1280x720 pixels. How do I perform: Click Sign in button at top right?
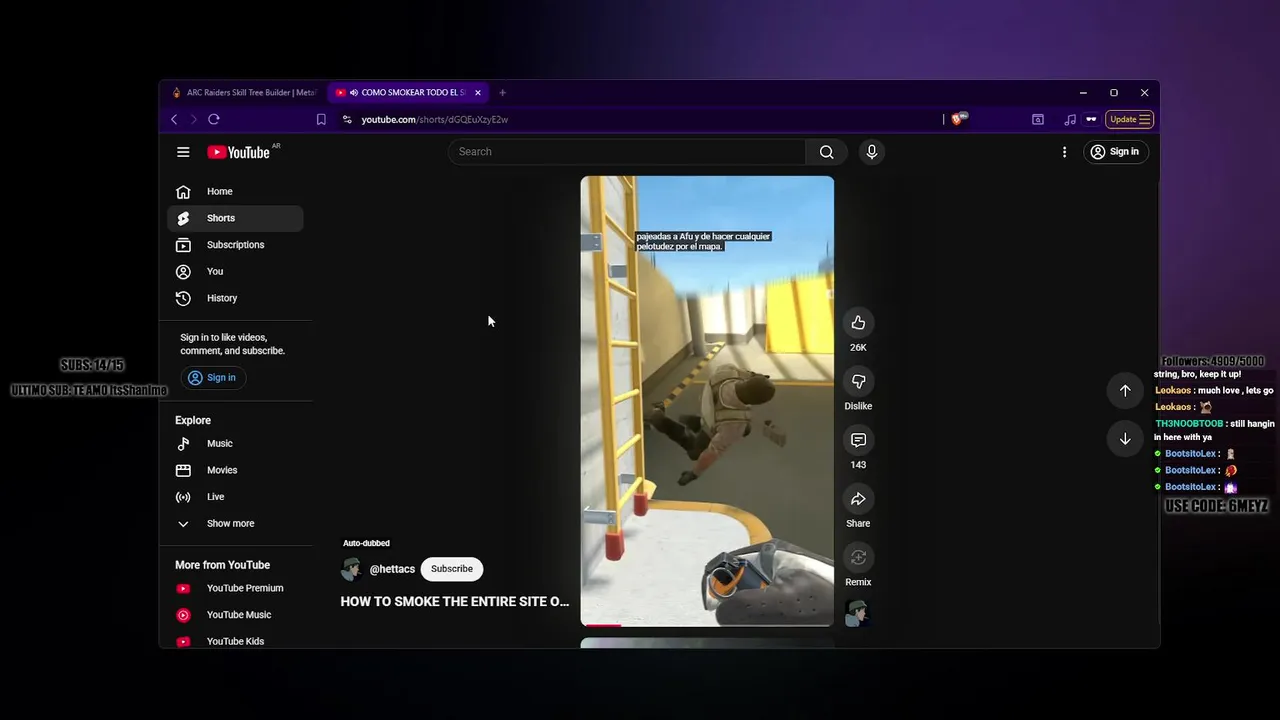1115,152
